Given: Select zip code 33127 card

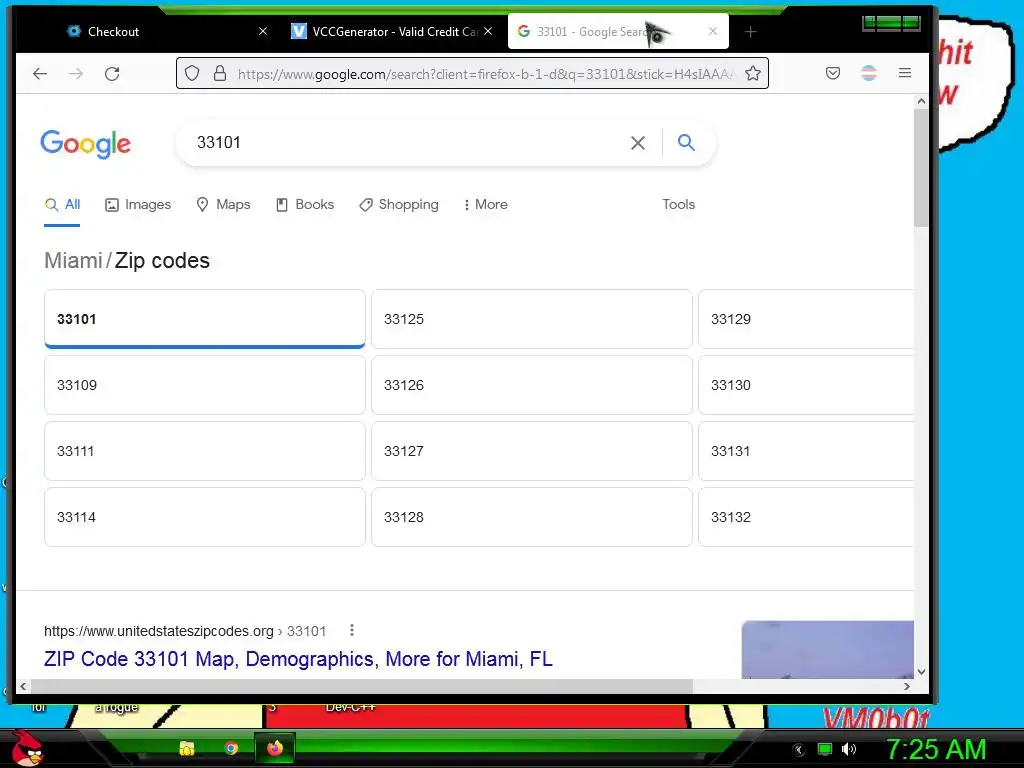Looking at the screenshot, I should pyautogui.click(x=532, y=451).
